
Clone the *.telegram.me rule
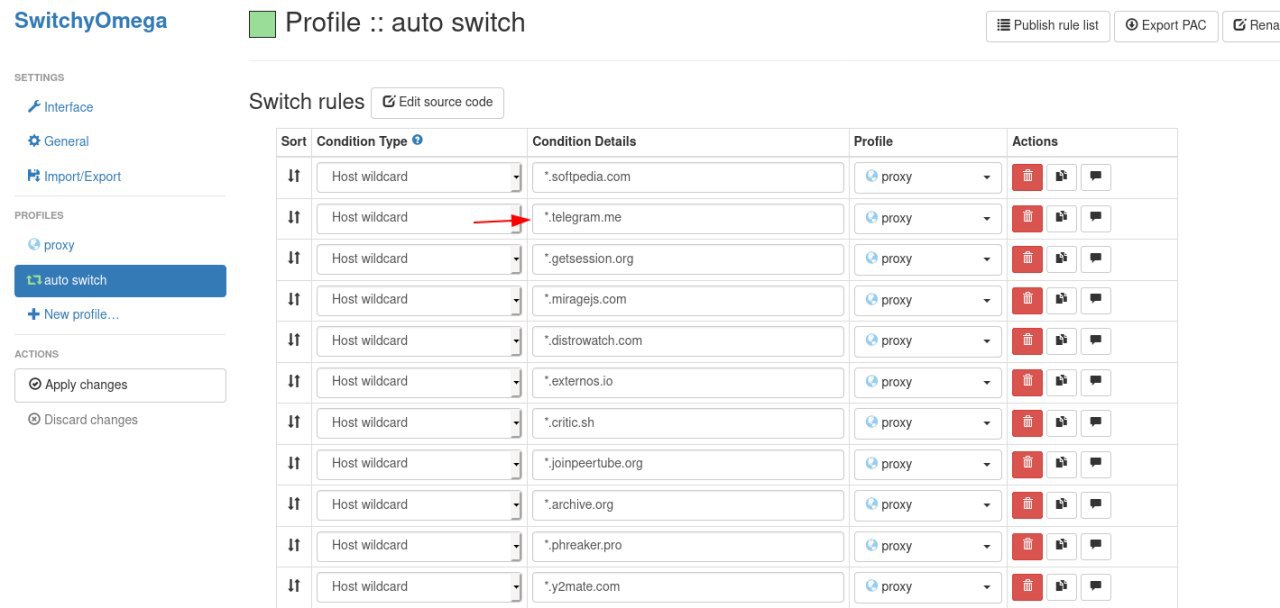tap(1061, 218)
